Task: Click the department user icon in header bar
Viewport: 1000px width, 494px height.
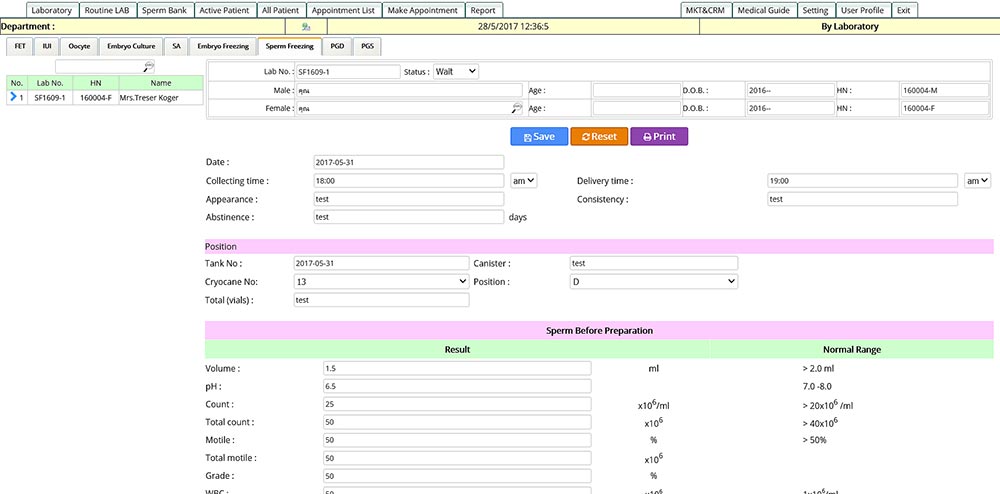Action: coord(306,27)
